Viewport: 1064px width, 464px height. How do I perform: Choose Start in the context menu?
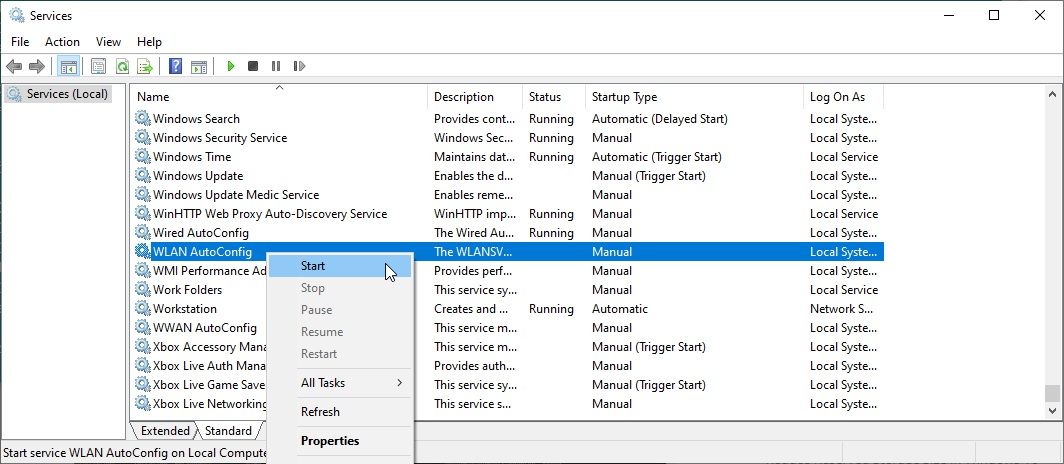coord(313,266)
